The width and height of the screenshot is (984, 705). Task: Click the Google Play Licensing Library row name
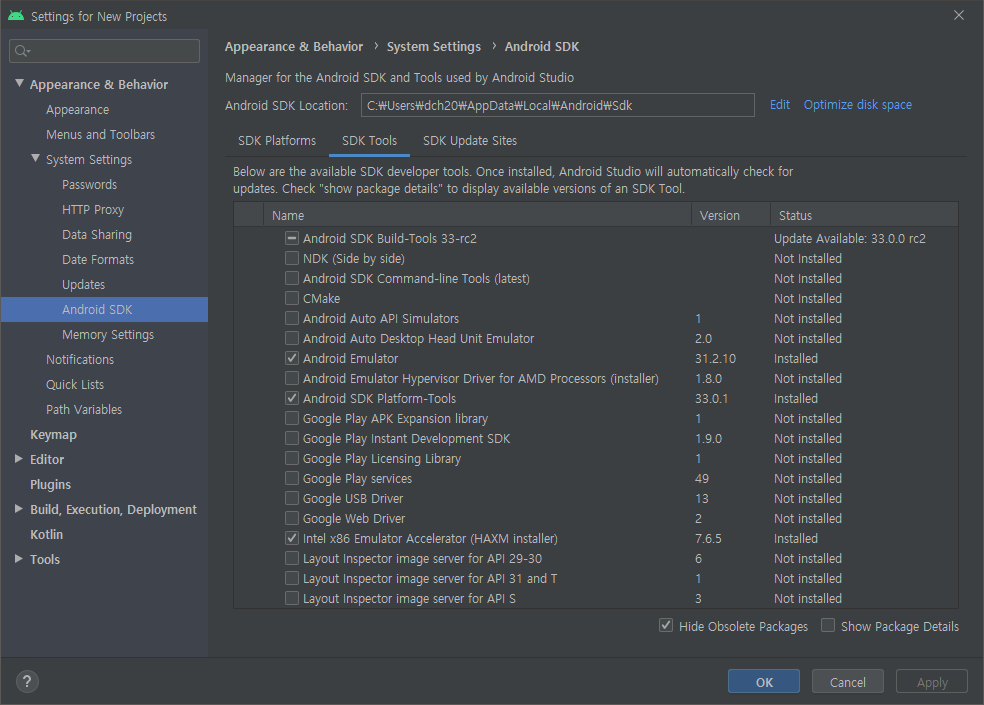(x=382, y=458)
